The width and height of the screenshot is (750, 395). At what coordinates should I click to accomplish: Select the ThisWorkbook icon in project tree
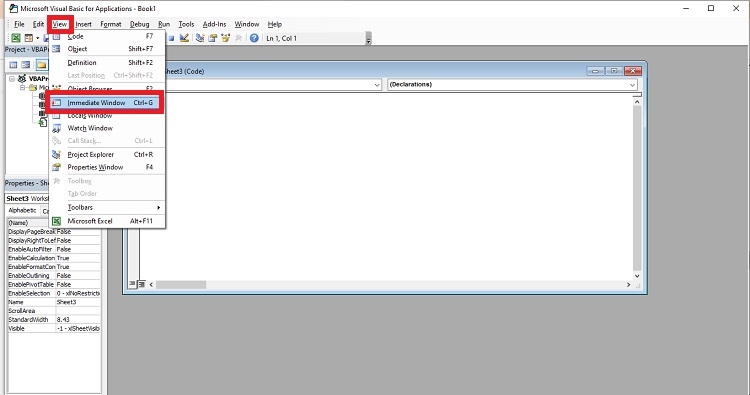(43, 123)
